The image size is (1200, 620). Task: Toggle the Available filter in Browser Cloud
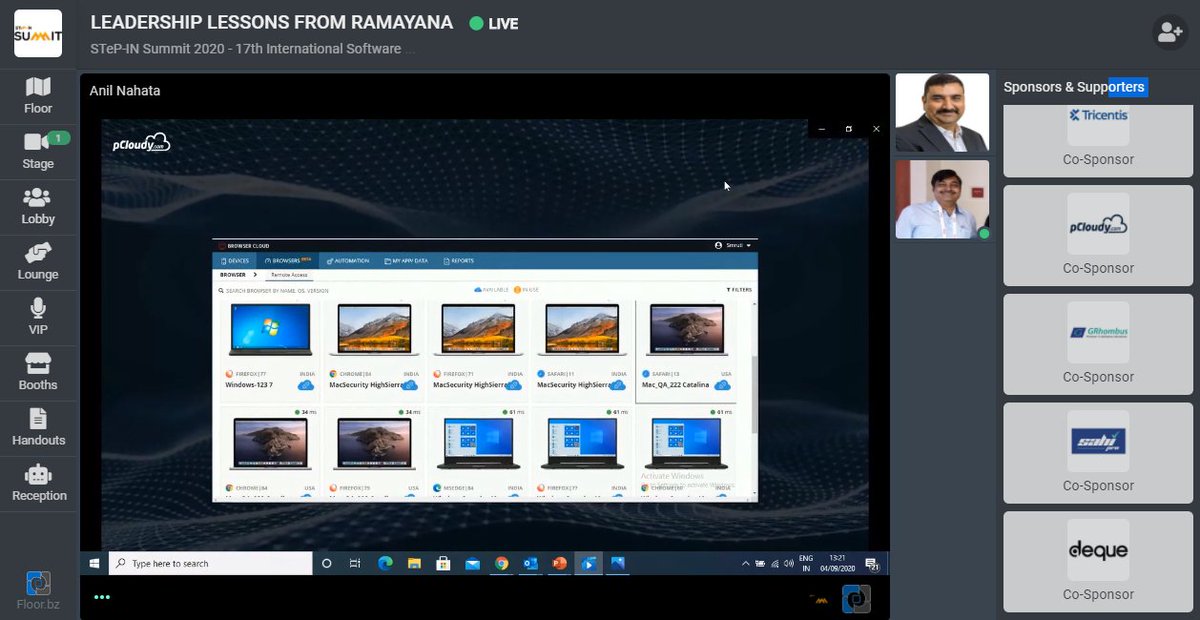[491, 290]
